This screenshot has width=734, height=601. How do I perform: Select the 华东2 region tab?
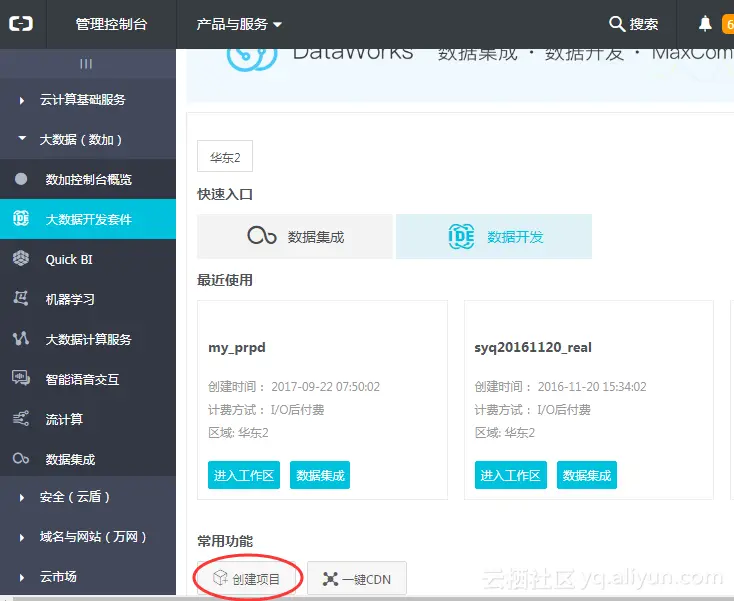pyautogui.click(x=225, y=156)
